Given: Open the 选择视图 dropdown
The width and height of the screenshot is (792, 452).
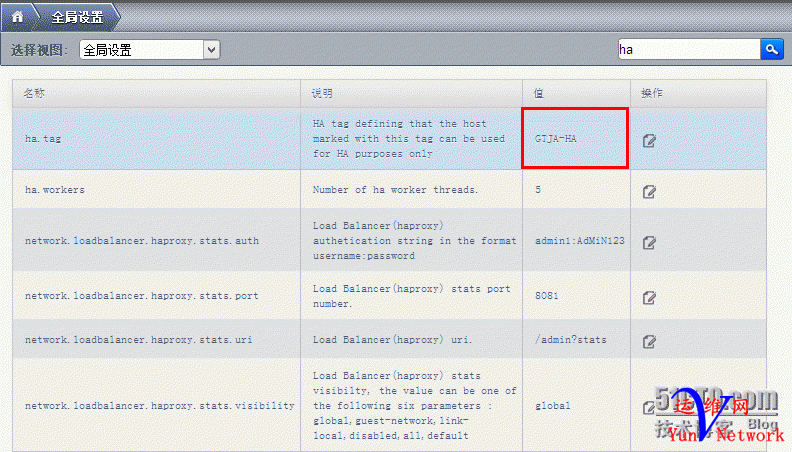Looking at the screenshot, I should click(x=150, y=49).
